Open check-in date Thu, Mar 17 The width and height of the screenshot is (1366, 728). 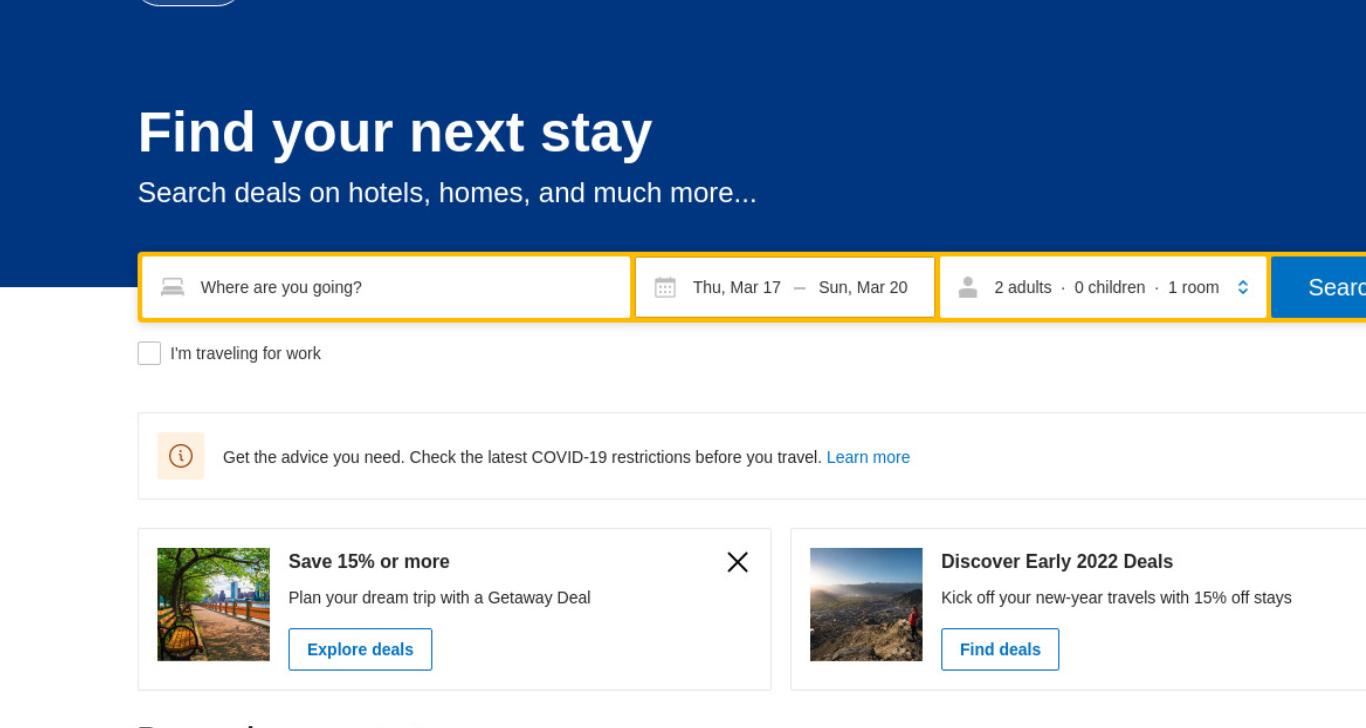pyautogui.click(x=736, y=287)
